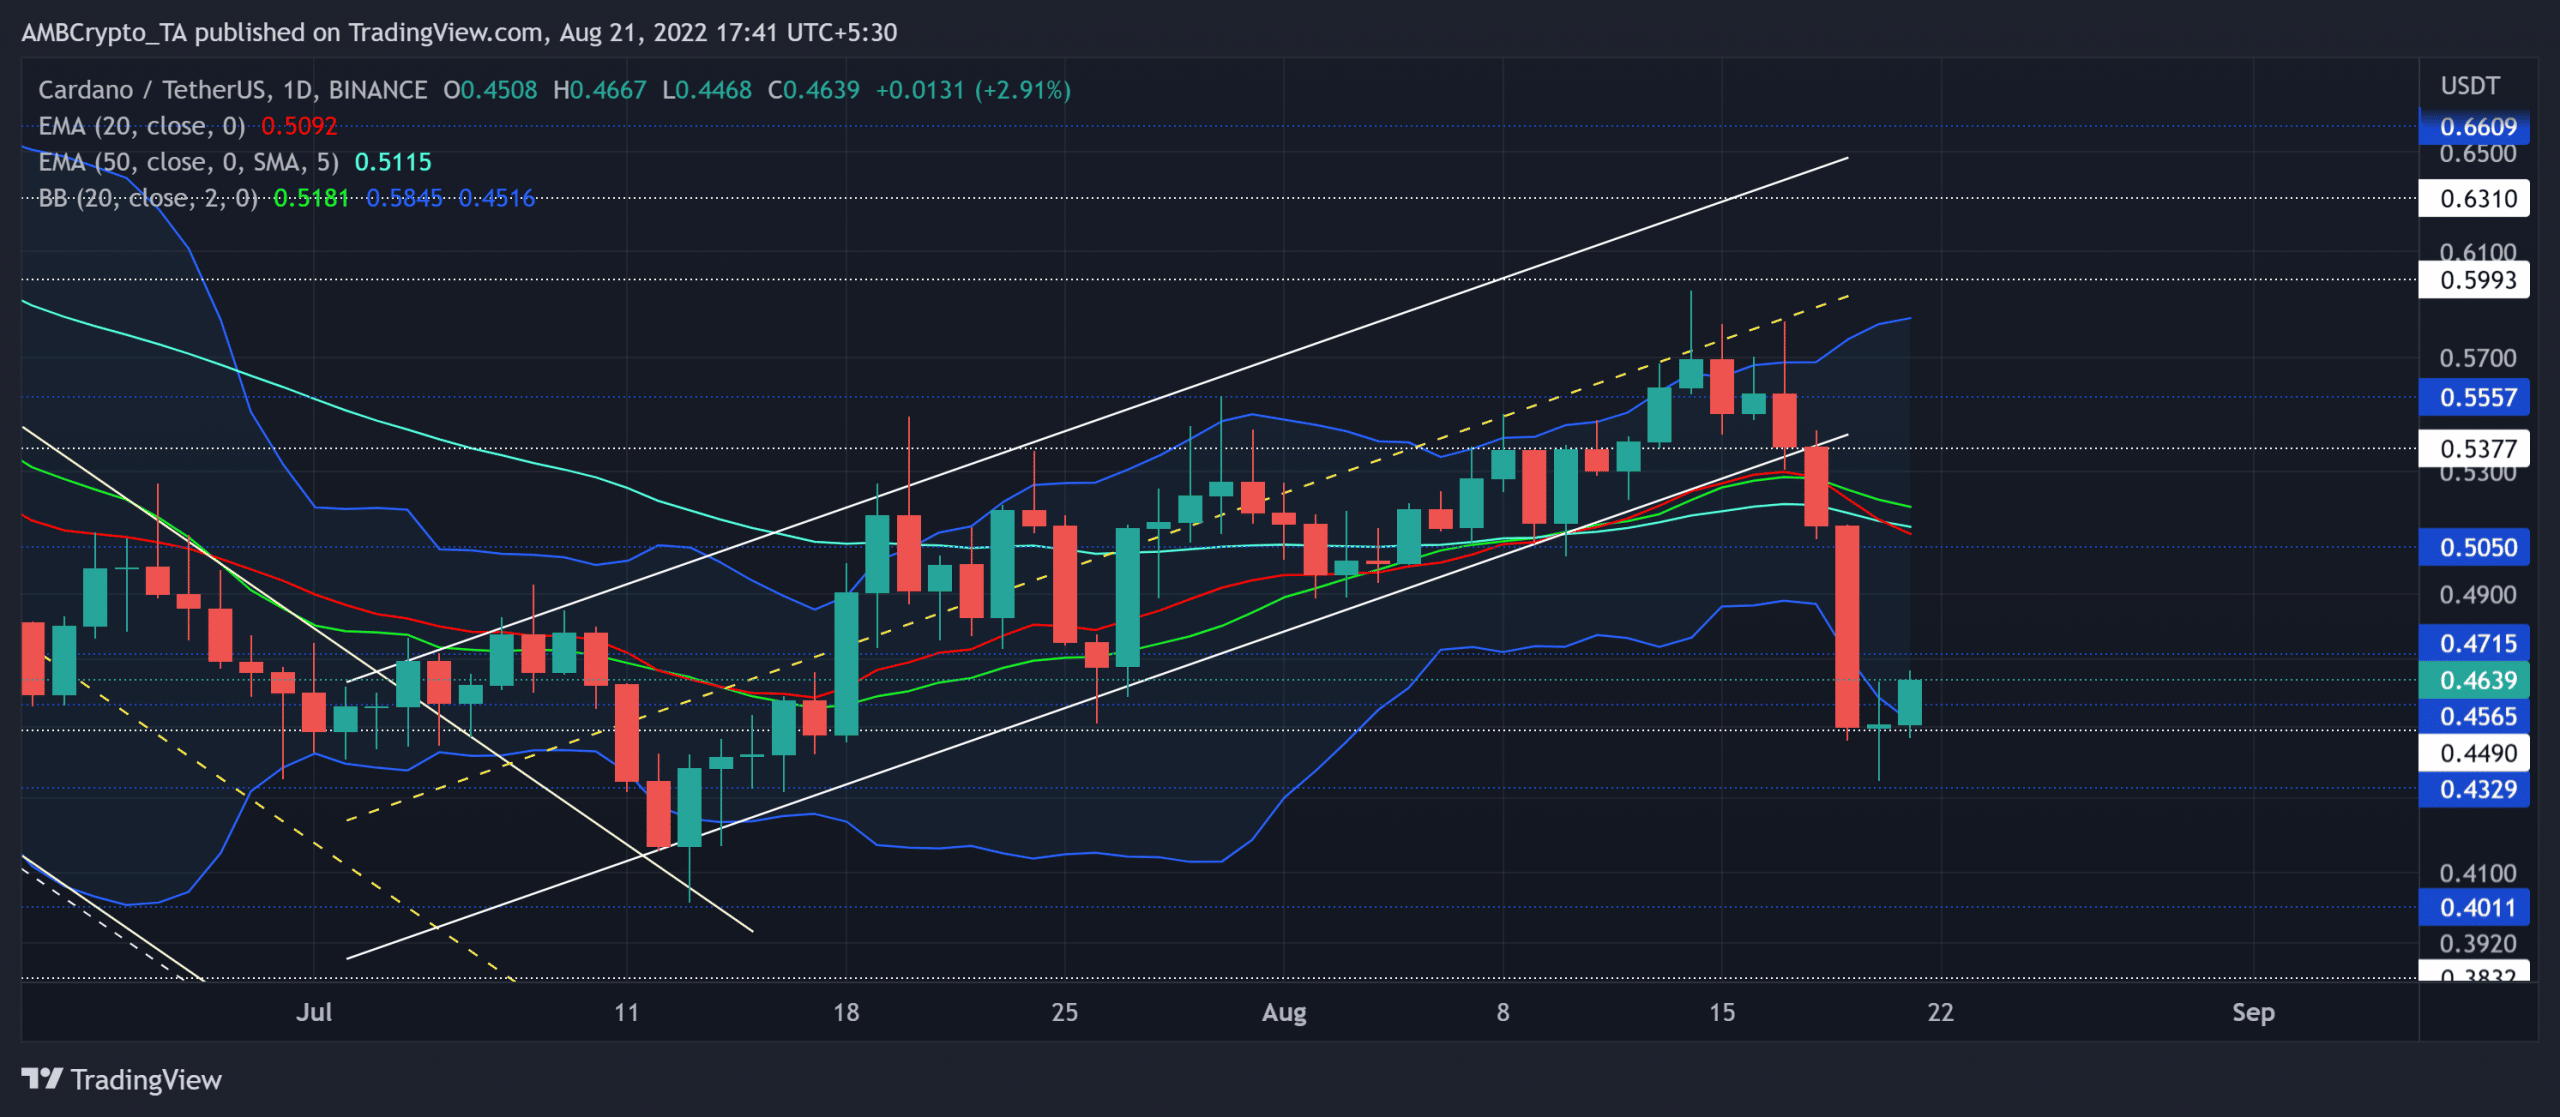The height and width of the screenshot is (1117, 2560).
Task: Click the 0.6310 price level label
Action: (x=2474, y=198)
